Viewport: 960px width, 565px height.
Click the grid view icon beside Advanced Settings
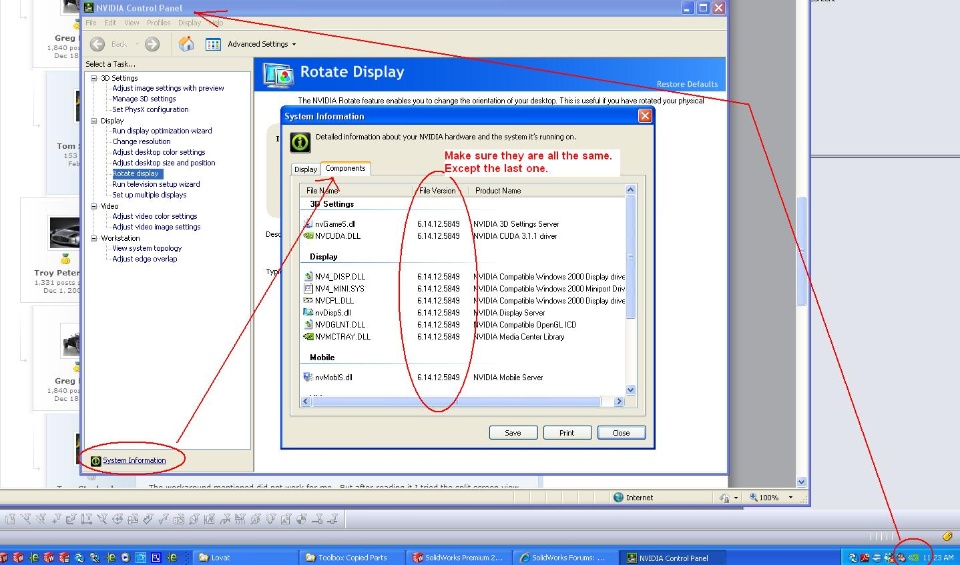pos(213,44)
